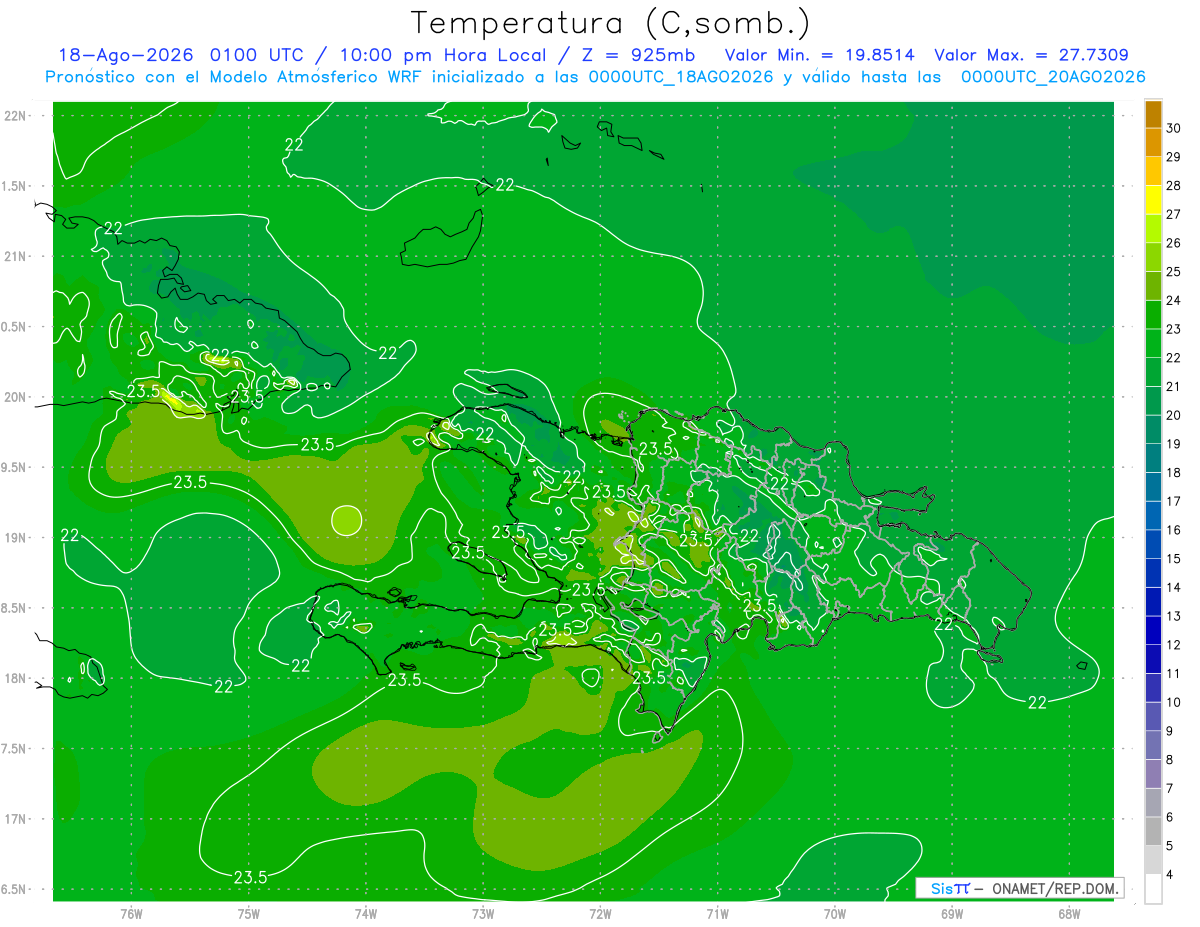The height and width of the screenshot is (927, 1200).
Task: Click the valid-until time '0000UTC_20AGO2026'
Action: pos(1053,77)
